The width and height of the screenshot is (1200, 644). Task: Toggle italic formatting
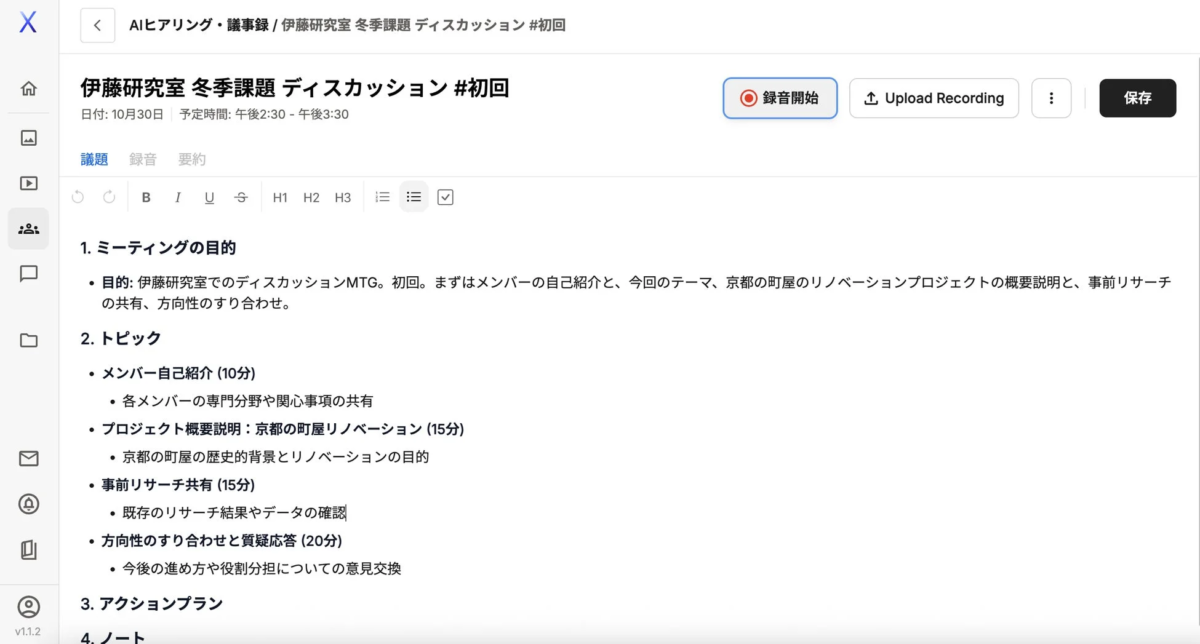178,197
